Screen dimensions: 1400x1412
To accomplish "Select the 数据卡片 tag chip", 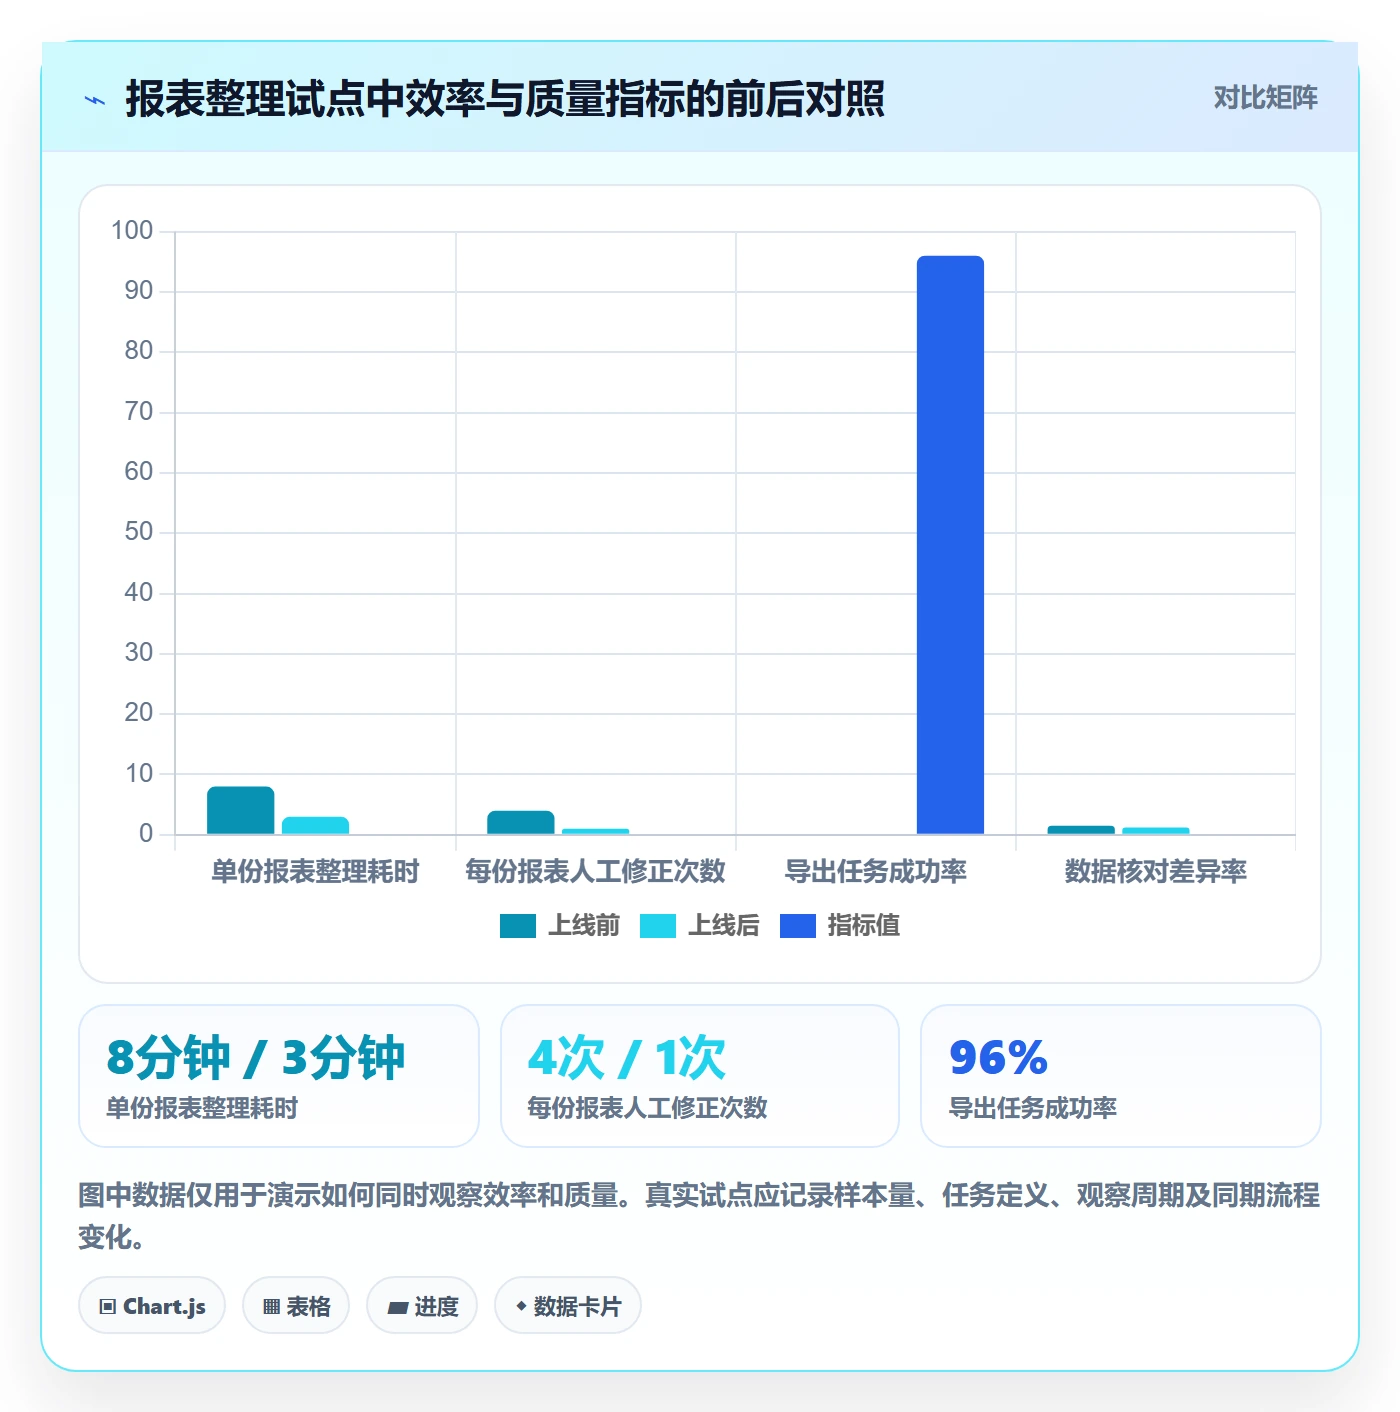I will click(x=568, y=1306).
